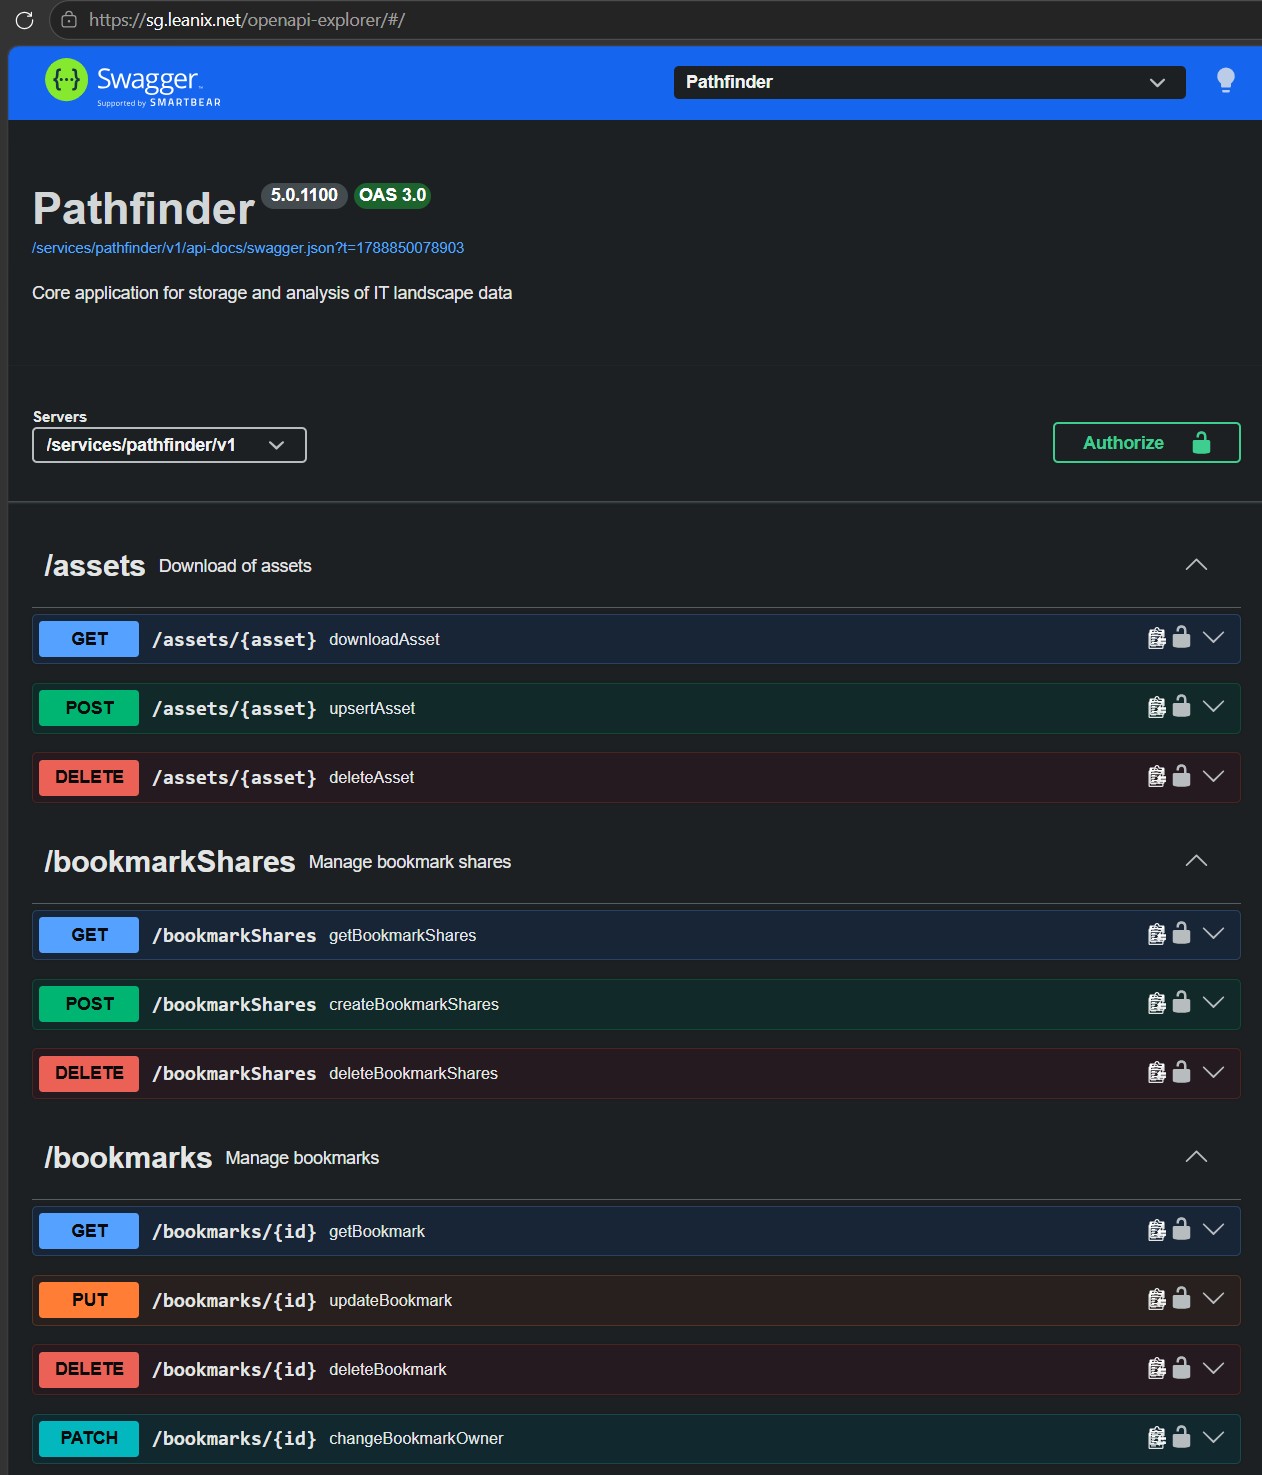This screenshot has width=1262, height=1475.
Task: Click the browser reload icon
Action: point(24,19)
